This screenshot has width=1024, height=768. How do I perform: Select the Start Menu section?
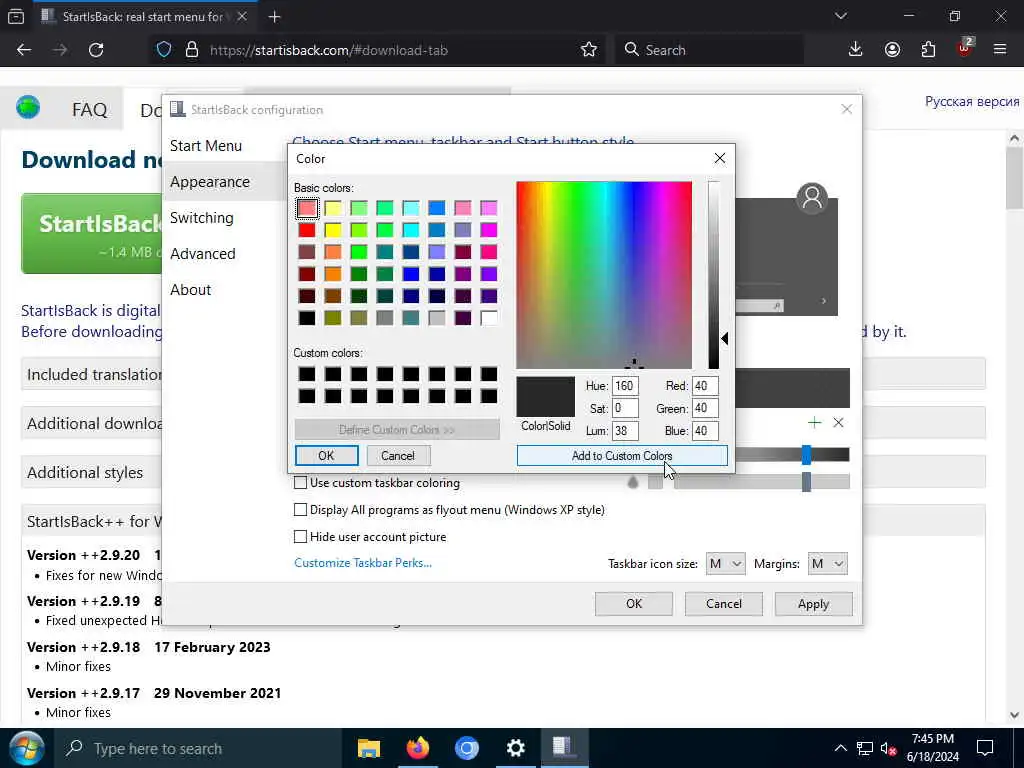pyautogui.click(x=206, y=146)
